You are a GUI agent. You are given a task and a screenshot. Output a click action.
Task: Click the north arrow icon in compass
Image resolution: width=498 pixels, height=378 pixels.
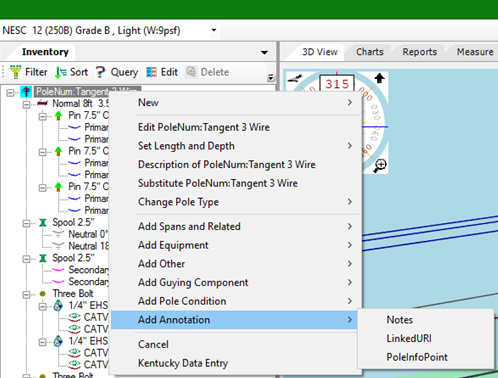tap(379, 78)
